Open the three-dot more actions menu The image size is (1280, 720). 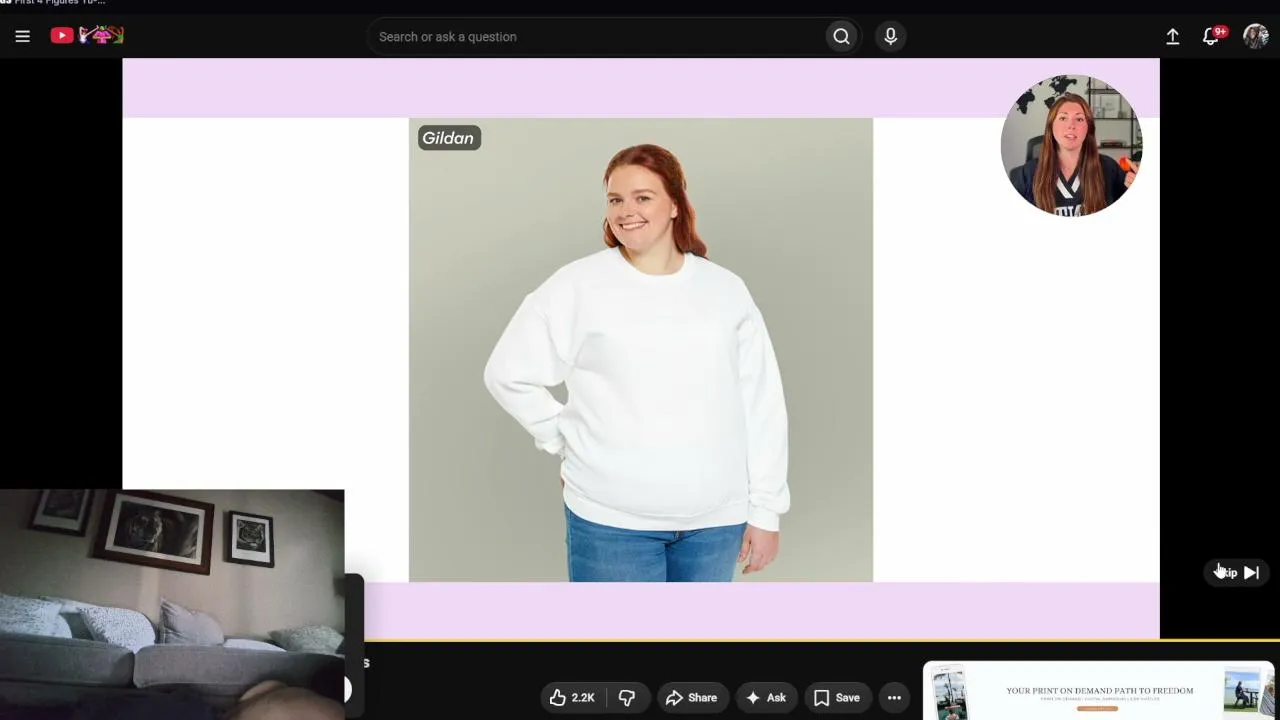tap(894, 698)
